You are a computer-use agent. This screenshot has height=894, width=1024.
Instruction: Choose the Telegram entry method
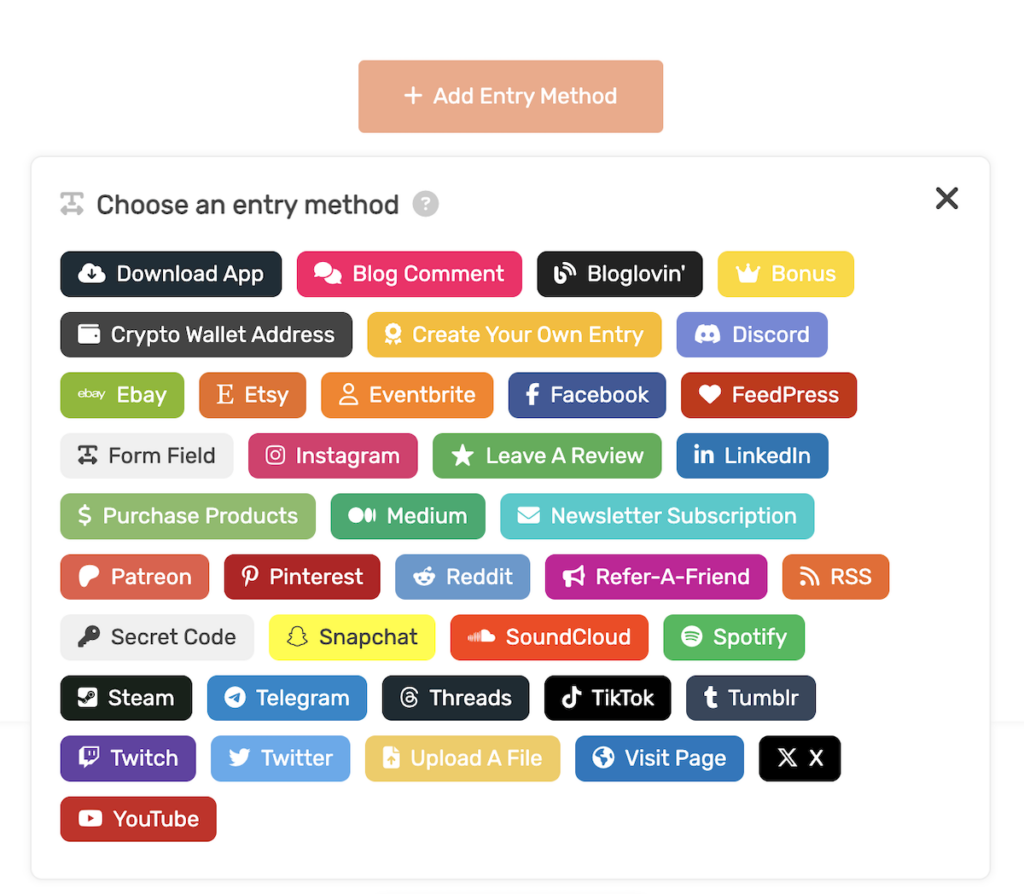[286, 698]
